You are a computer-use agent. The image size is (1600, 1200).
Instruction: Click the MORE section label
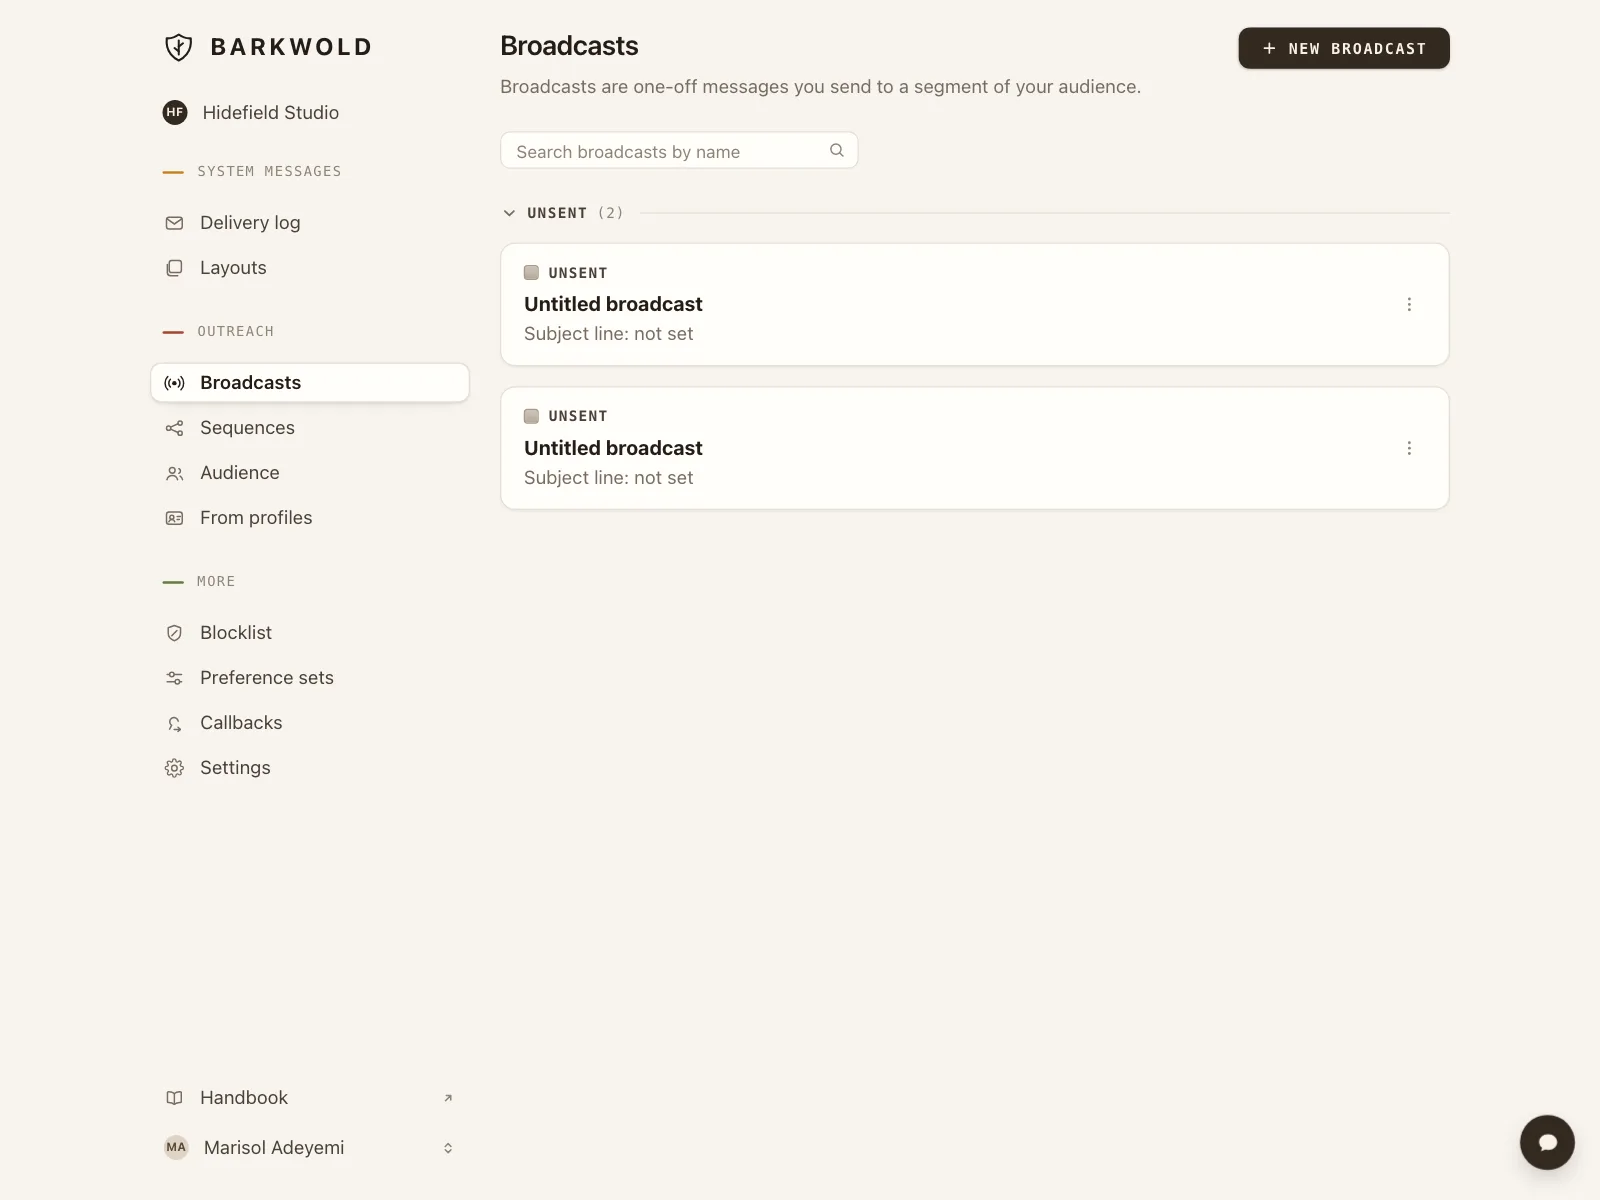point(216,581)
